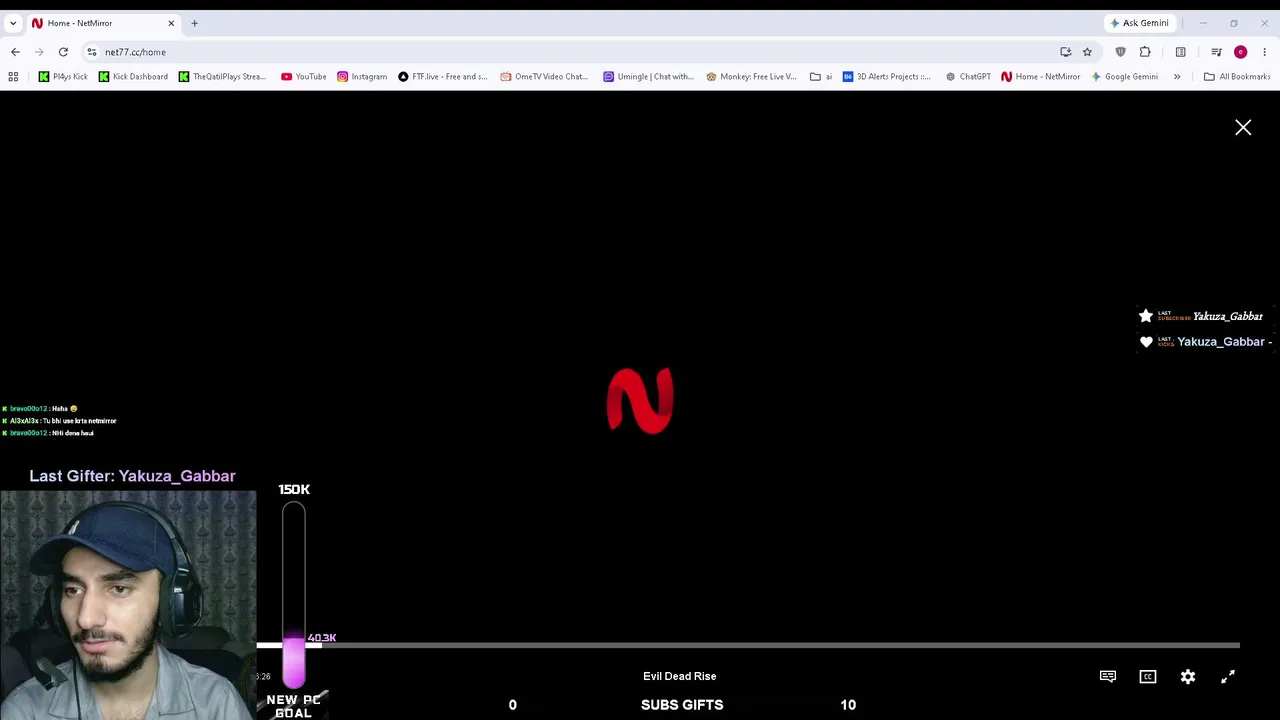
Task: Open the ChatGPT bookmark
Action: [x=968, y=77]
